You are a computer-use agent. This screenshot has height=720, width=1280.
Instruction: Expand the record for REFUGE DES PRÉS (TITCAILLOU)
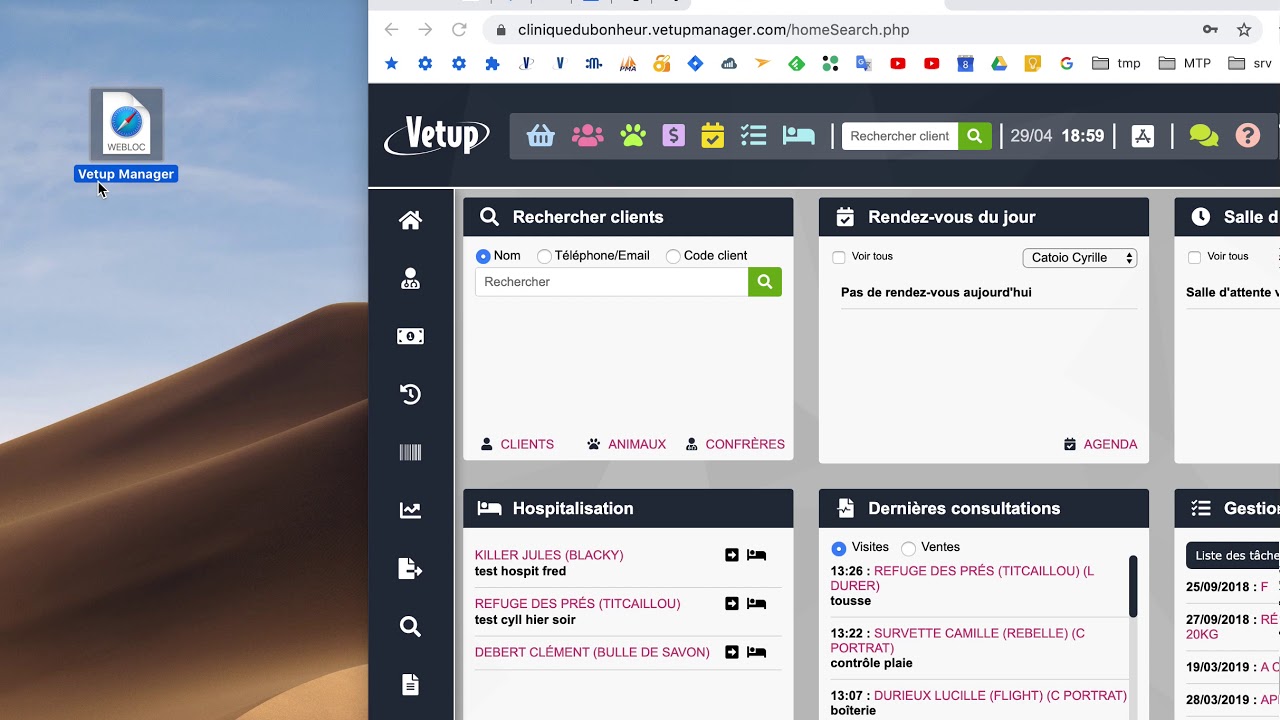coord(732,604)
